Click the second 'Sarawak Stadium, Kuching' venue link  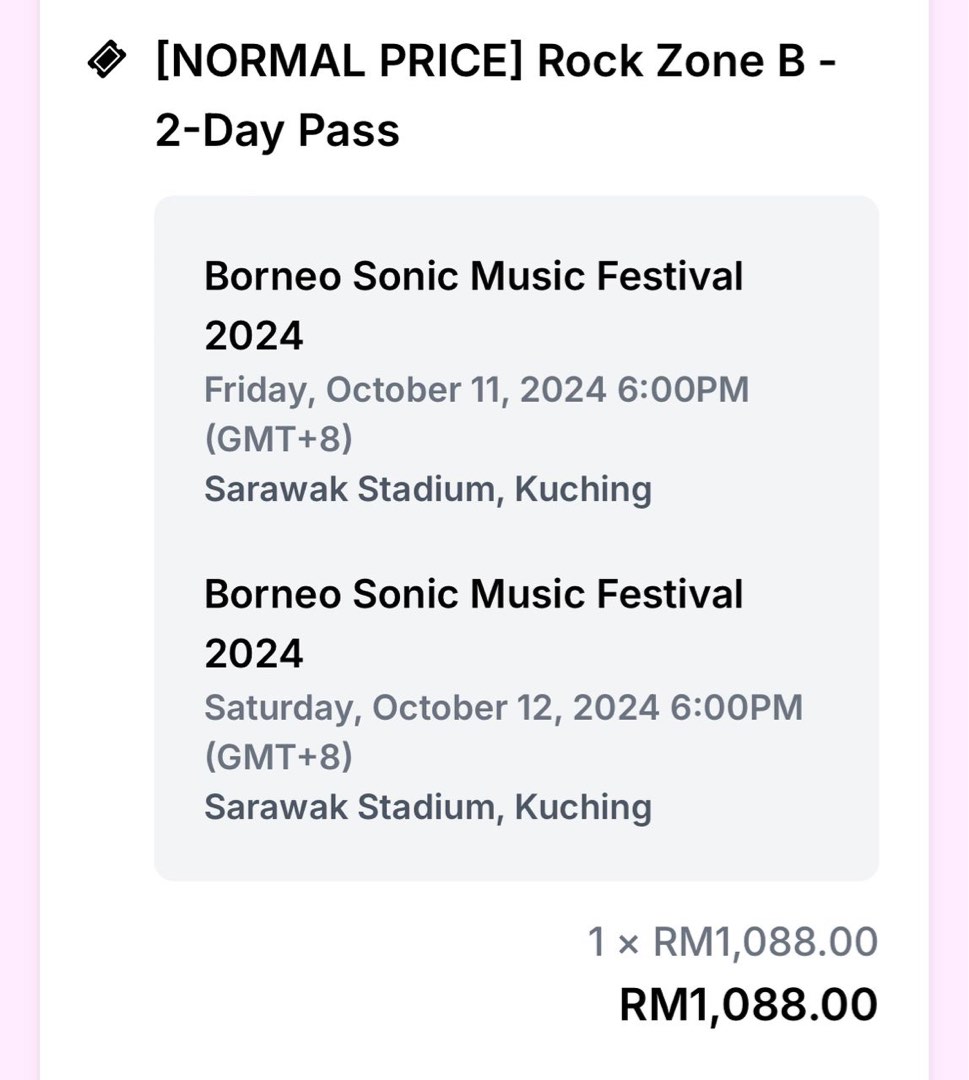click(428, 806)
